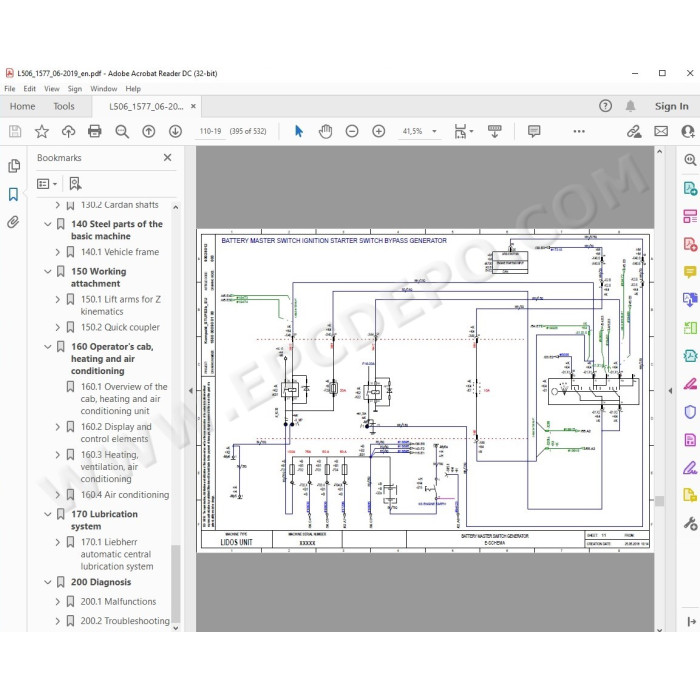Expand the right tools pane arrow
Viewport: 700px width, 700px height.
point(670,391)
